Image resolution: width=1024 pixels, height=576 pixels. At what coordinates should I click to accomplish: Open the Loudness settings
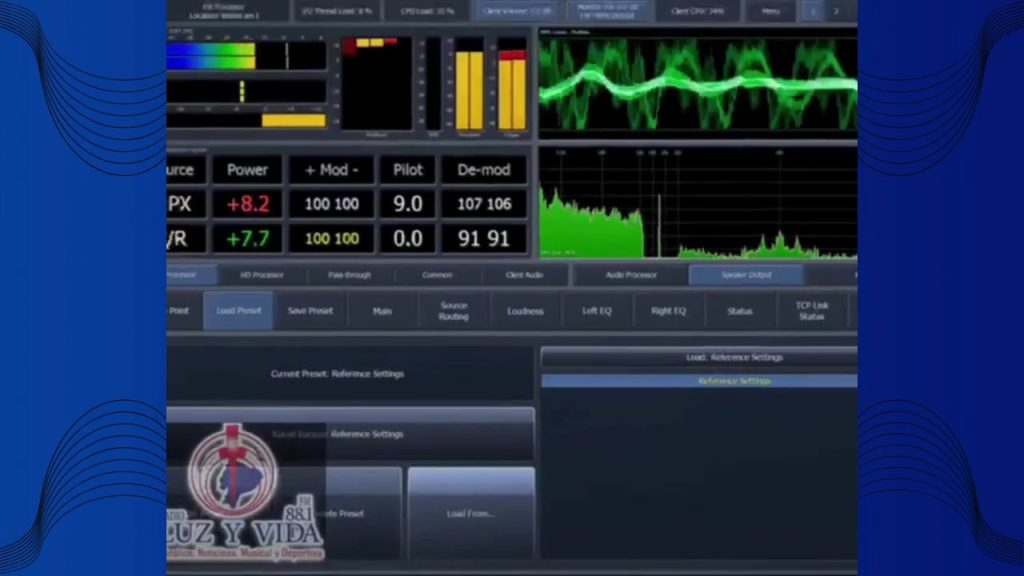pyautogui.click(x=525, y=311)
